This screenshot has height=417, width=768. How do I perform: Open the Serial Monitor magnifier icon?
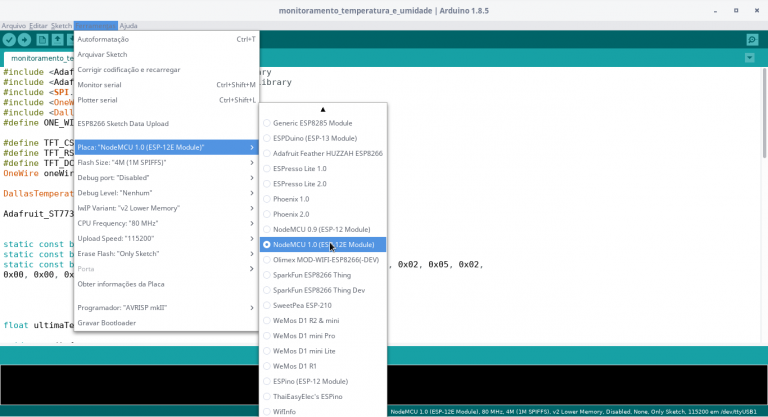[x=752, y=40]
